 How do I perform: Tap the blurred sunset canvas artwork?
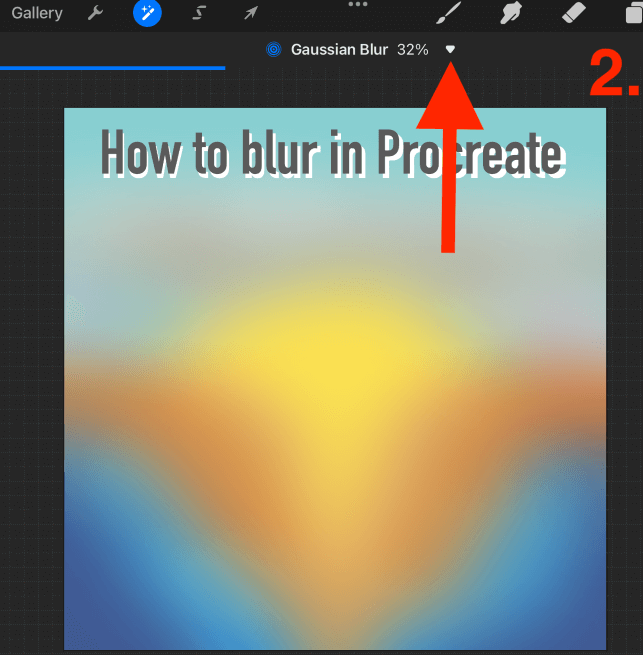(x=335, y=379)
